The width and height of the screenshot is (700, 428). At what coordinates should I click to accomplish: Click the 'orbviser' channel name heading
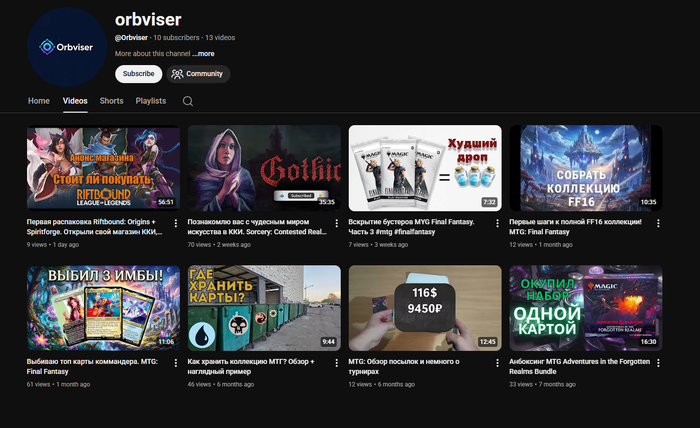pos(148,20)
